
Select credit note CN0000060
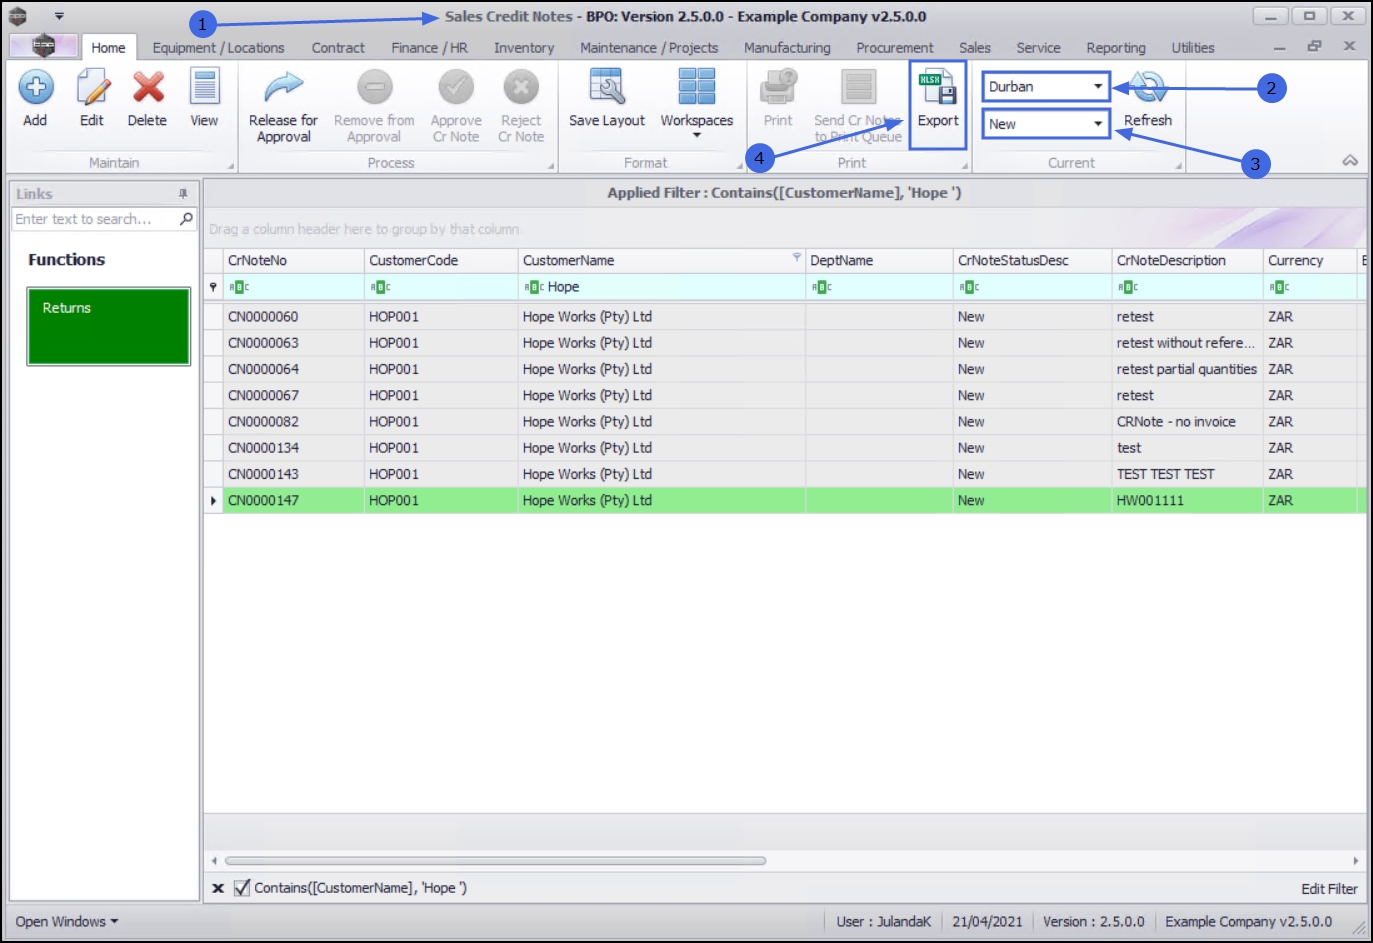(x=263, y=317)
